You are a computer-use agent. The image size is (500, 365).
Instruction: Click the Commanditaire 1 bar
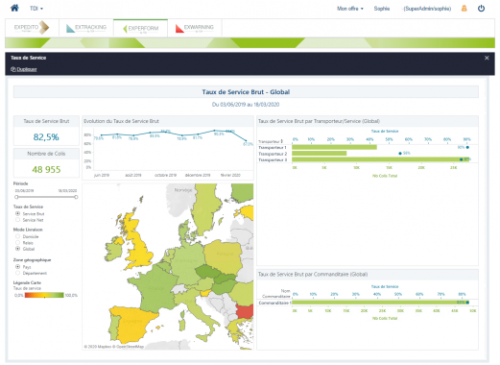tap(380, 302)
